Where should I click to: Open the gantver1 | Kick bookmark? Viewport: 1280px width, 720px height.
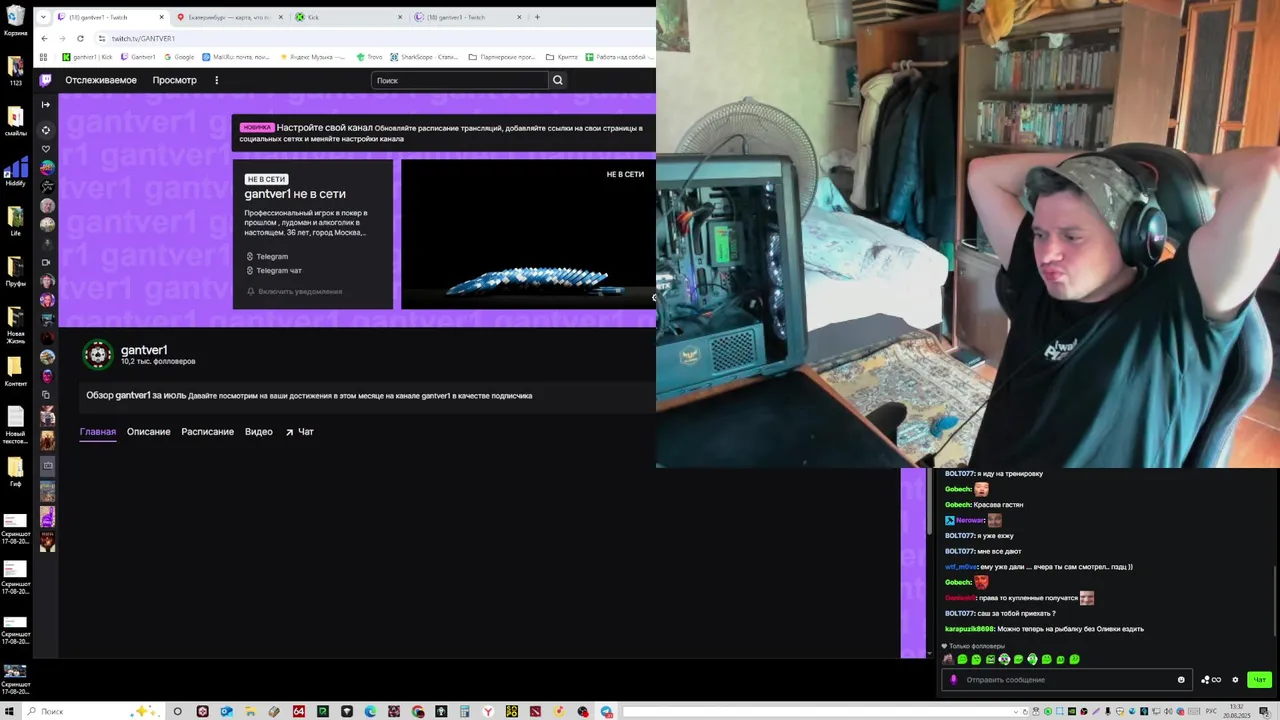point(87,57)
